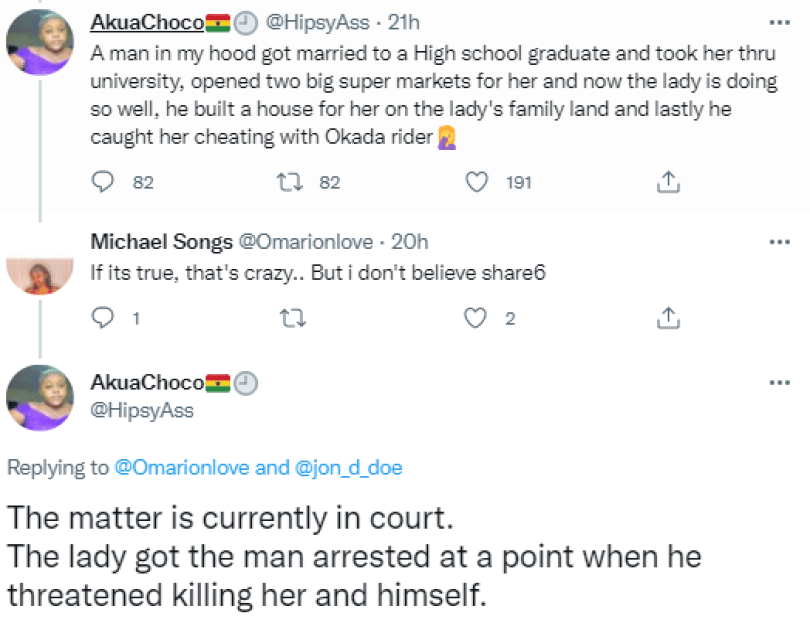Retweet AkuaChoco's hood marriage tweet
This screenshot has width=810, height=623.
click(x=288, y=182)
